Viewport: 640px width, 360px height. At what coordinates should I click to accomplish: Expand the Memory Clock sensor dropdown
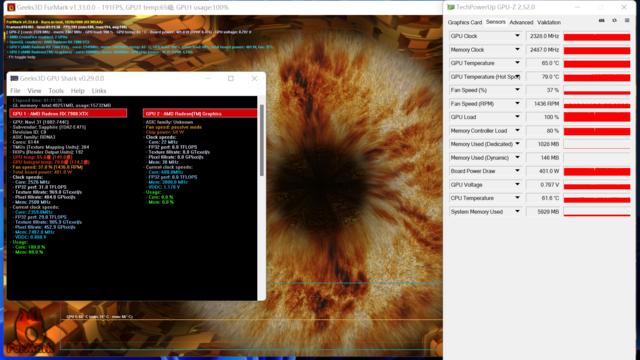pyautogui.click(x=517, y=49)
